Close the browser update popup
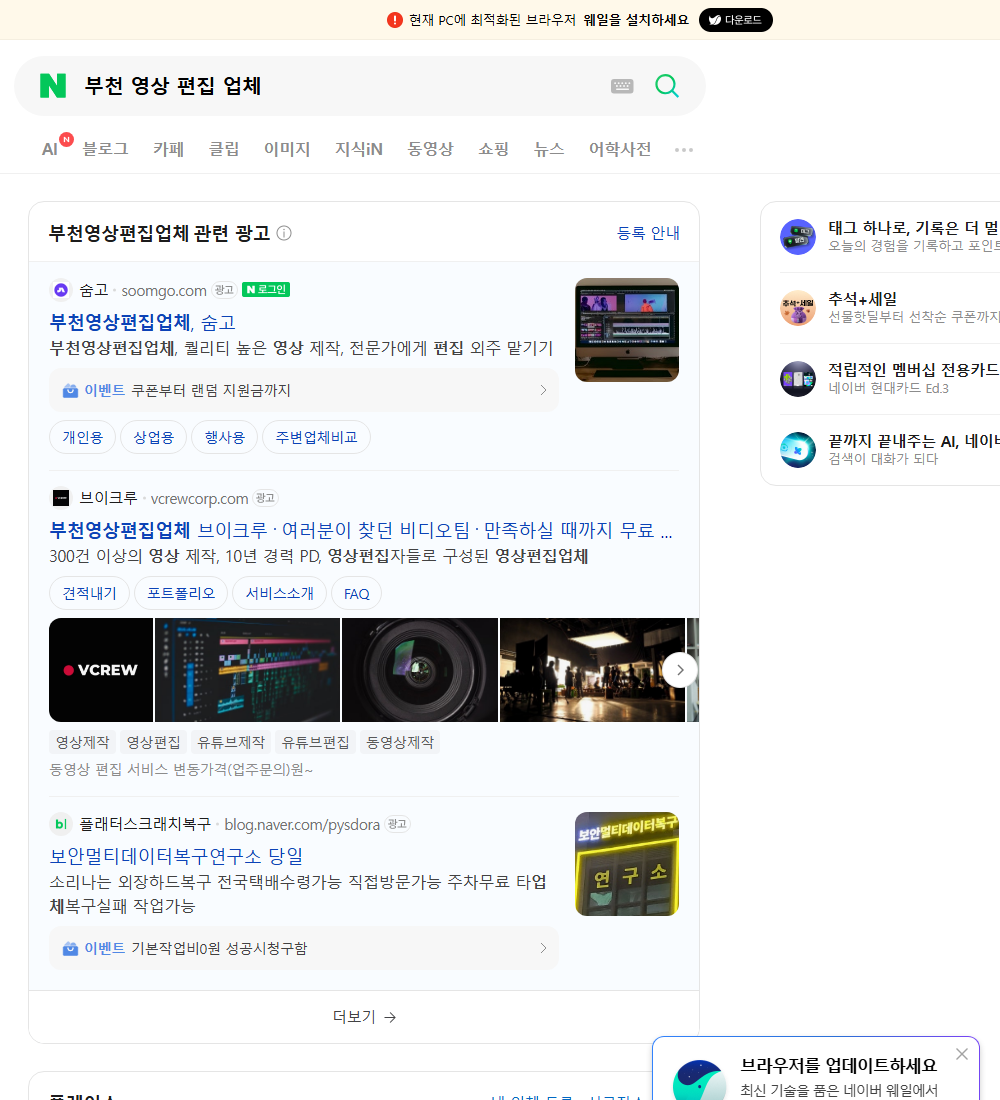 962,1054
